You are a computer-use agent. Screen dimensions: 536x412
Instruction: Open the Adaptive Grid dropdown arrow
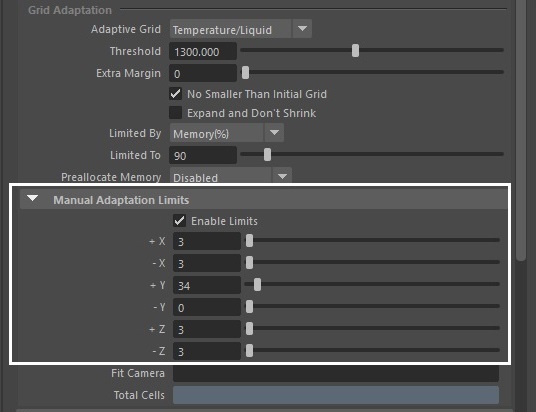point(302,29)
